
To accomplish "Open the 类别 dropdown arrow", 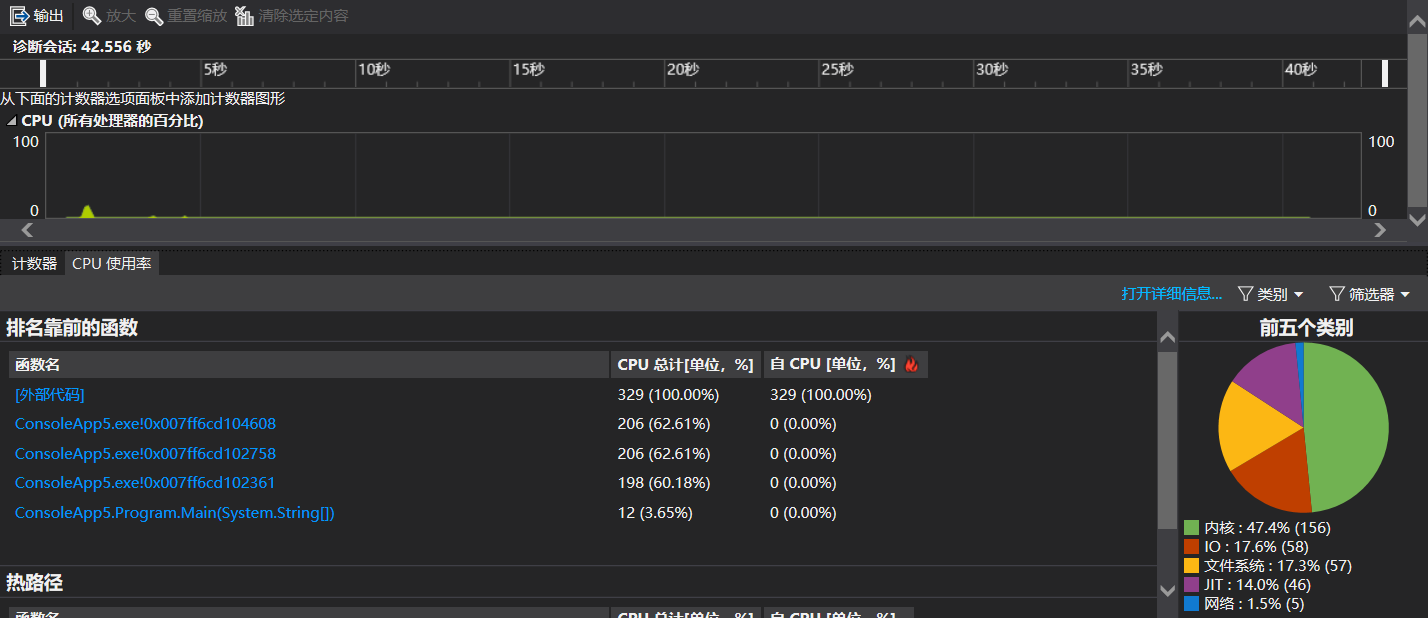I will pos(1299,295).
